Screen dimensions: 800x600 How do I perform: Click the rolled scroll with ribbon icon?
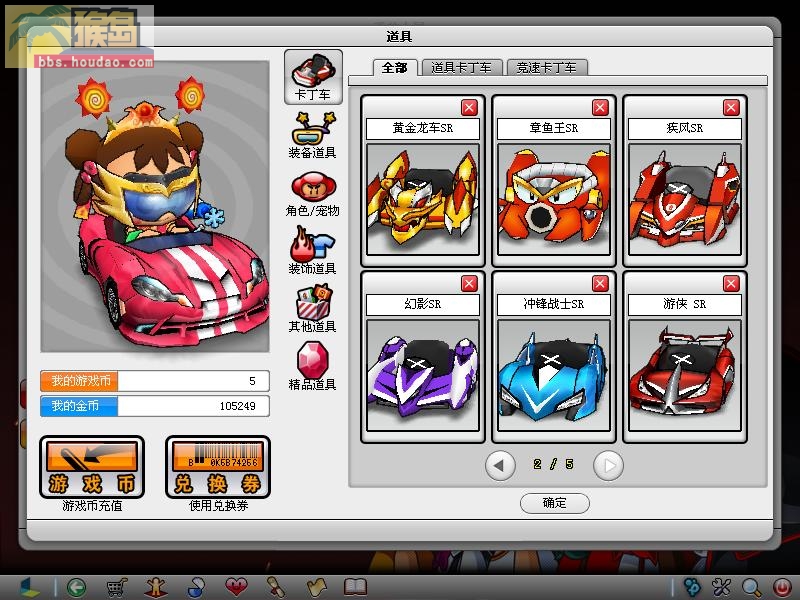coord(276,587)
